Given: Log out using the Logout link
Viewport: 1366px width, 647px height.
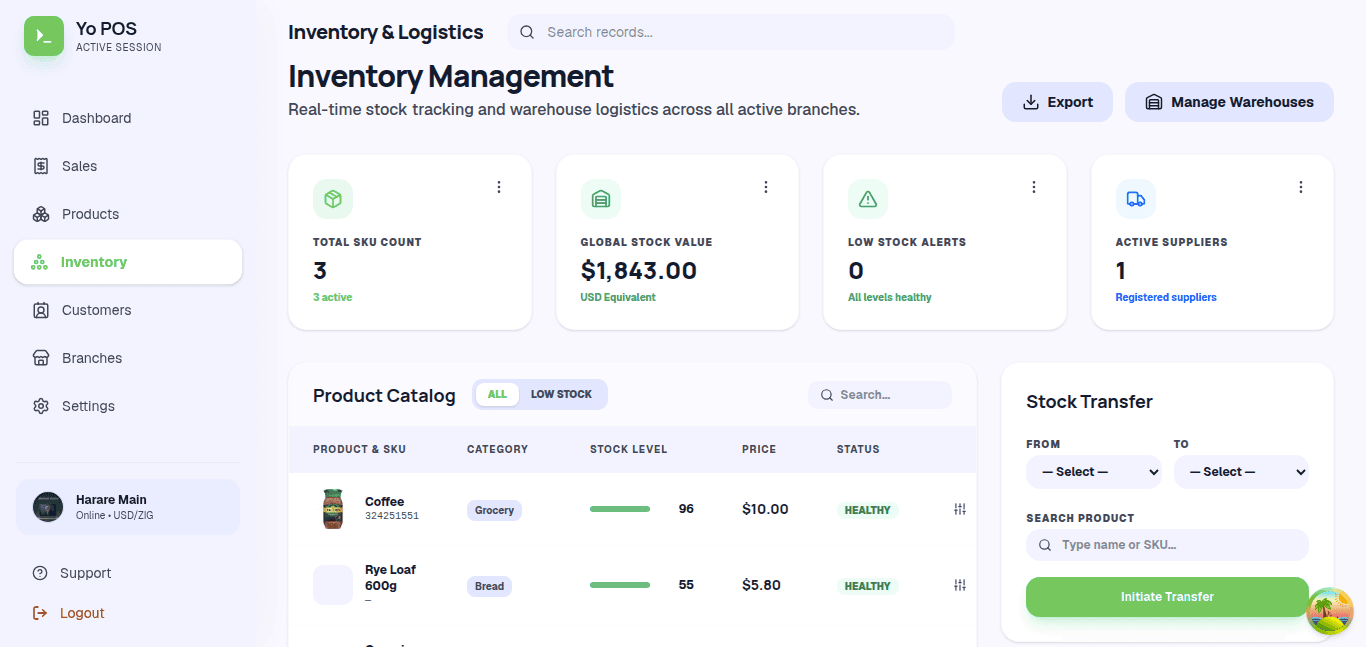Looking at the screenshot, I should [69, 613].
